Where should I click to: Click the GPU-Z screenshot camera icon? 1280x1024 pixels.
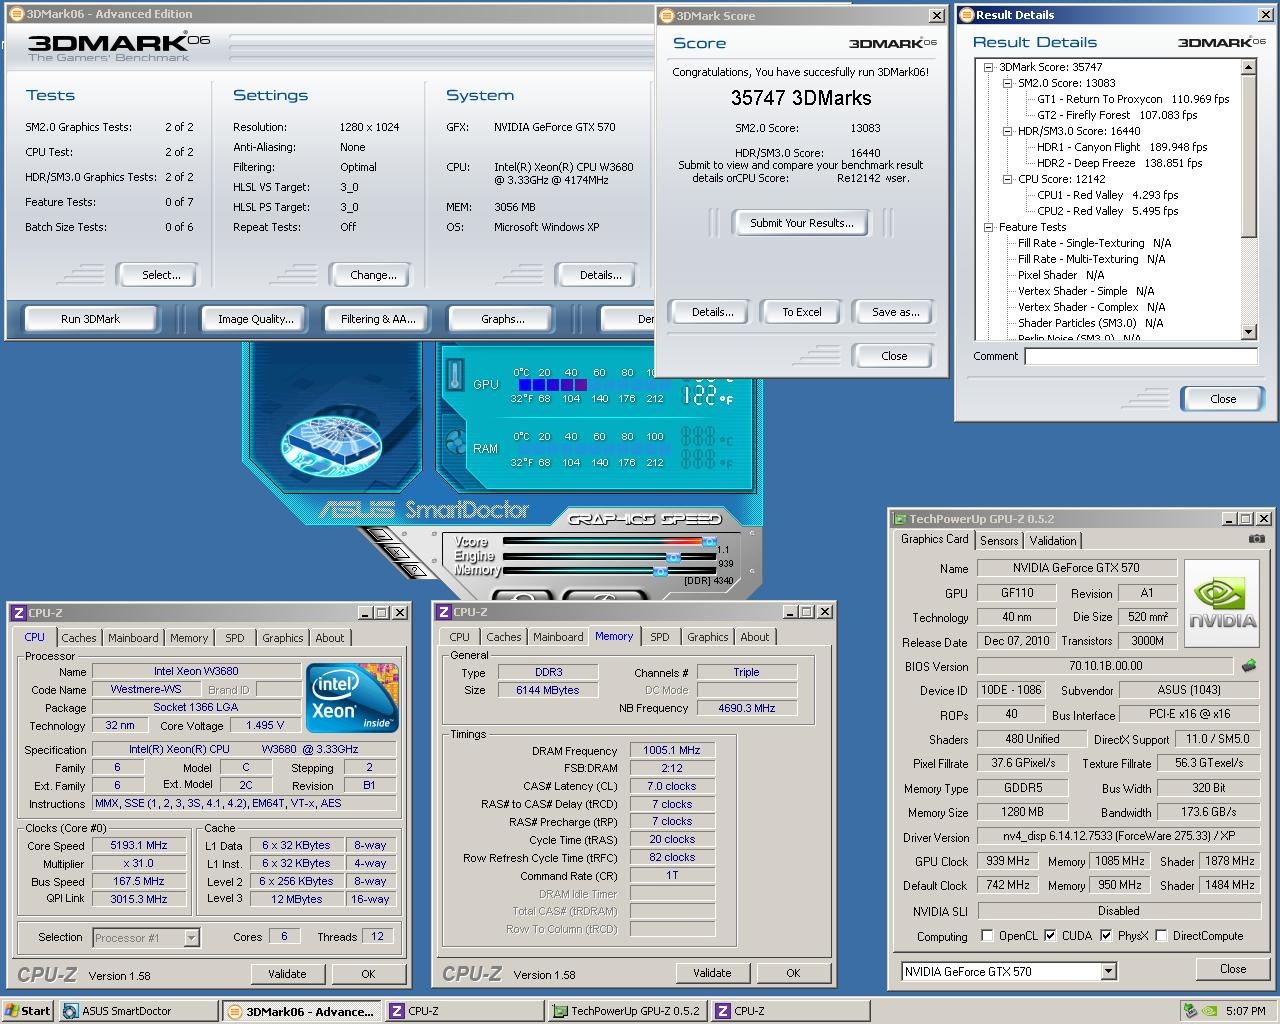(1256, 539)
